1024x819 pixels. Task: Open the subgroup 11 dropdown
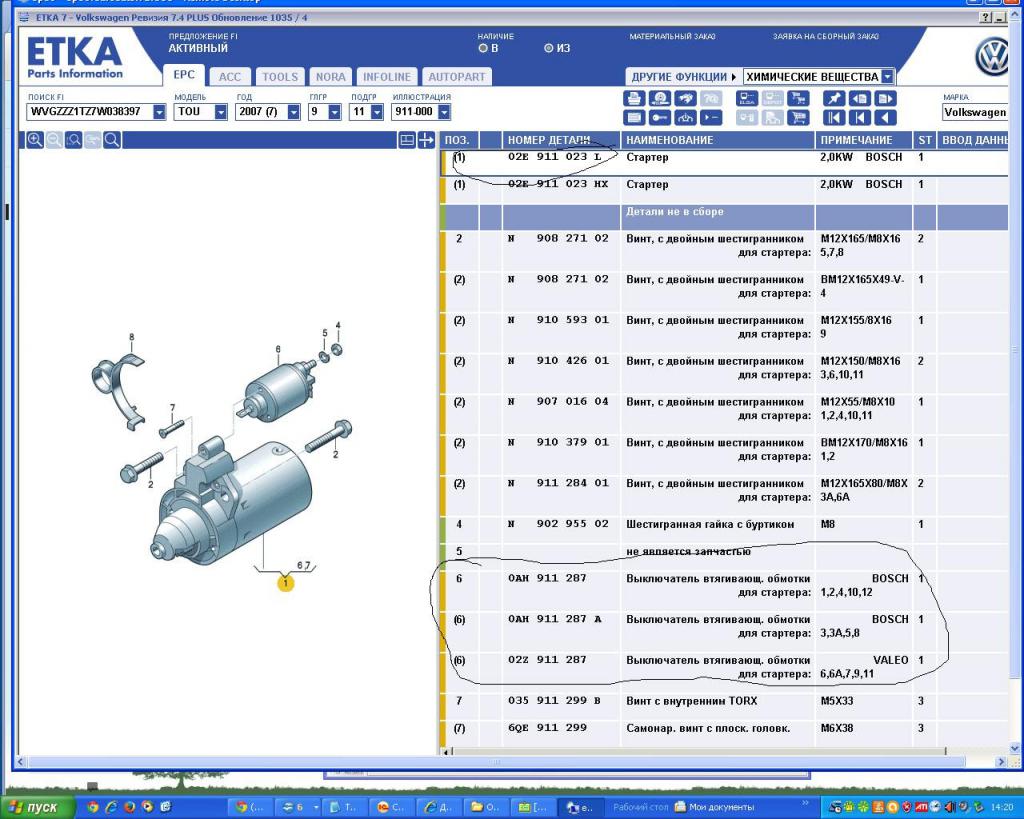[x=376, y=112]
